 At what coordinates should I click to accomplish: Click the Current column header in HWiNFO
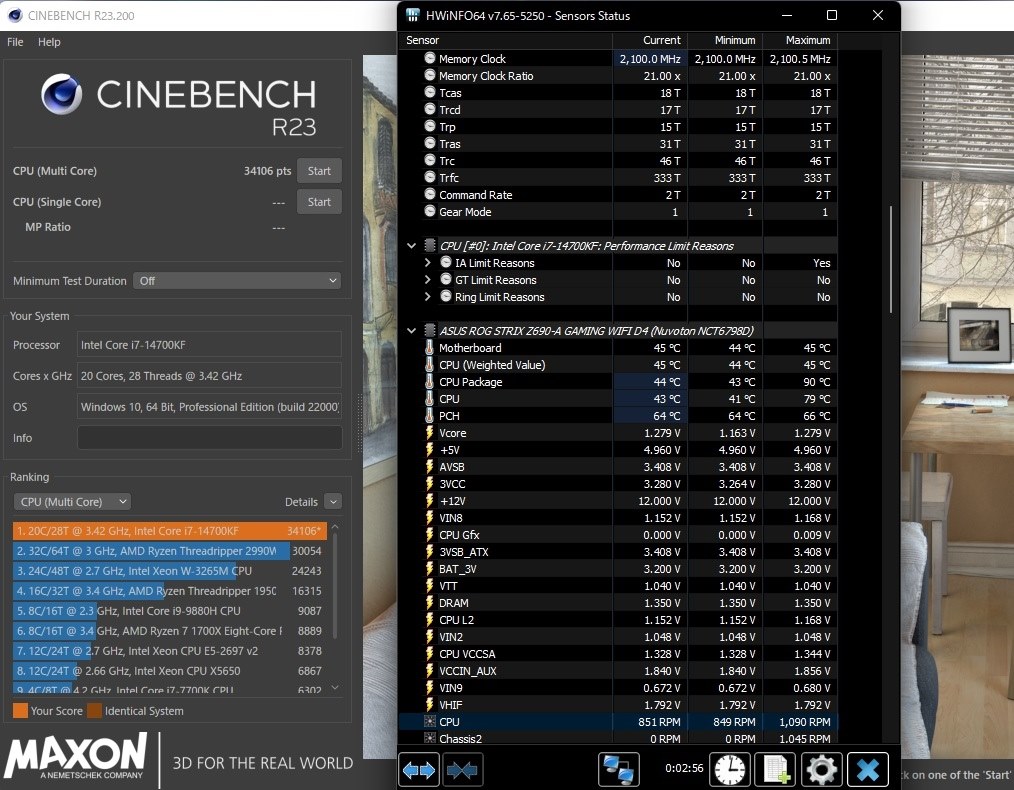click(649, 40)
